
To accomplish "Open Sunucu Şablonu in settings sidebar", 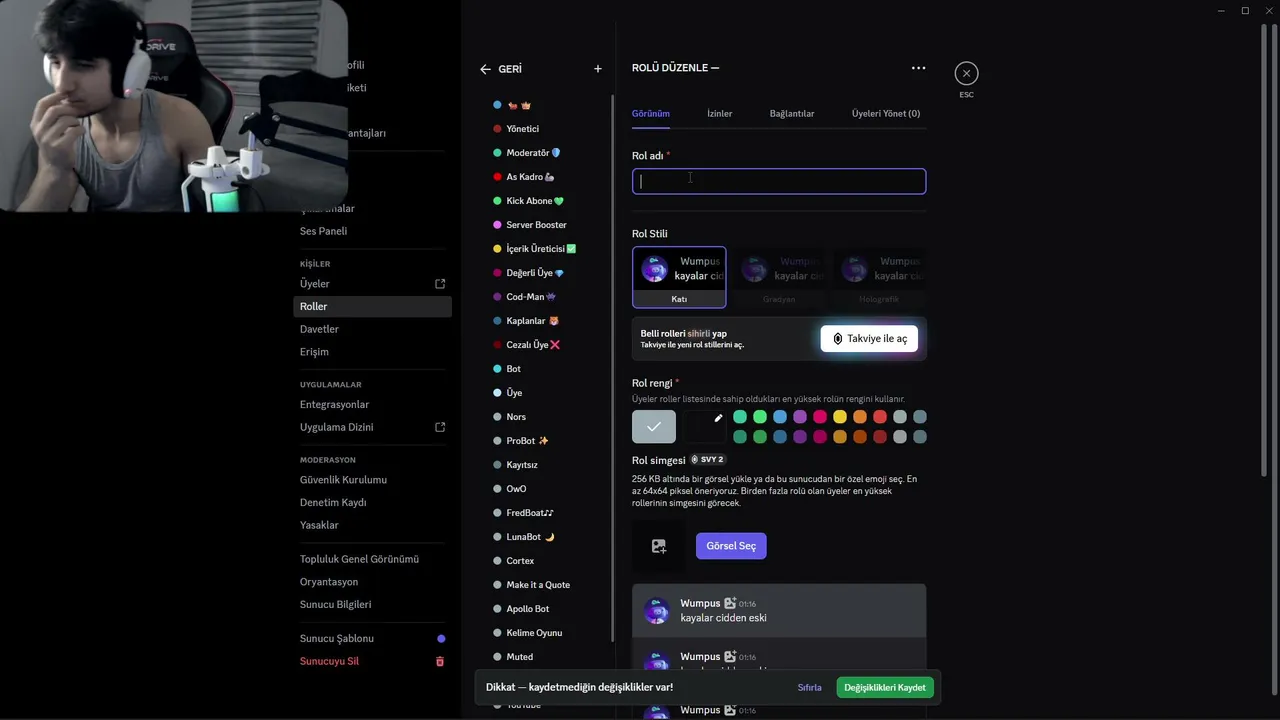I will (372, 638).
